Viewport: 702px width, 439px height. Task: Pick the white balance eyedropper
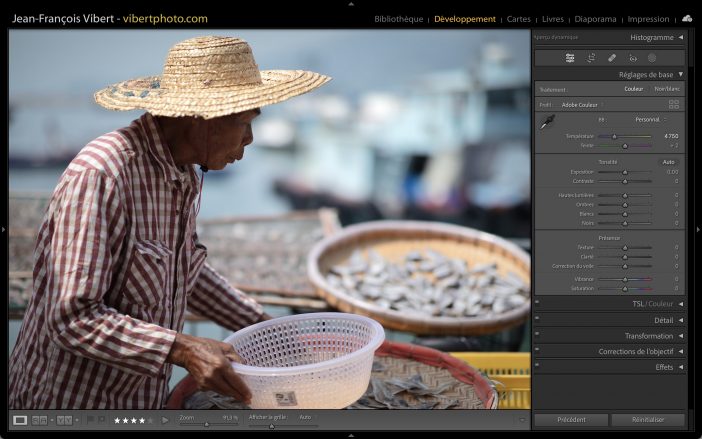coord(547,123)
